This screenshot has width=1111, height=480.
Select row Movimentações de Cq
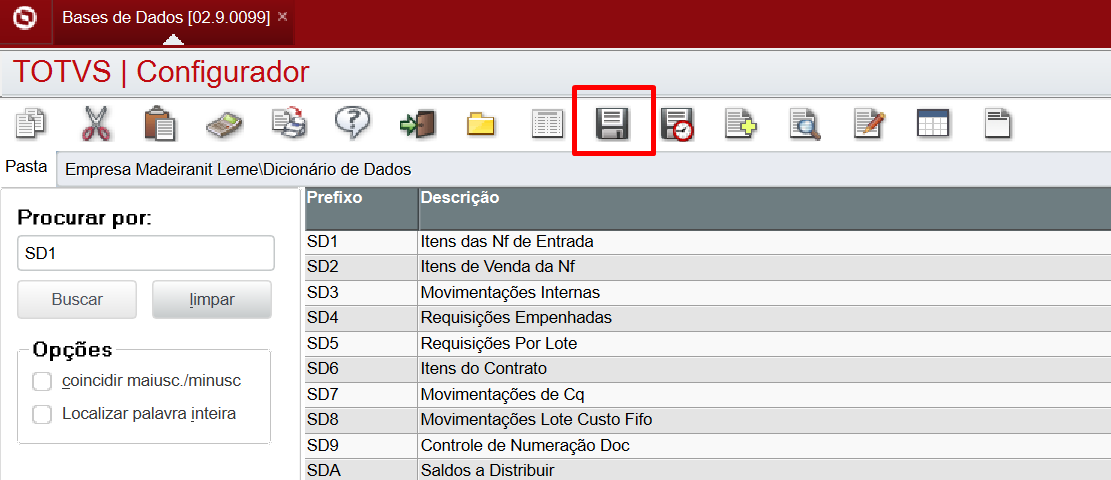[x=708, y=395]
